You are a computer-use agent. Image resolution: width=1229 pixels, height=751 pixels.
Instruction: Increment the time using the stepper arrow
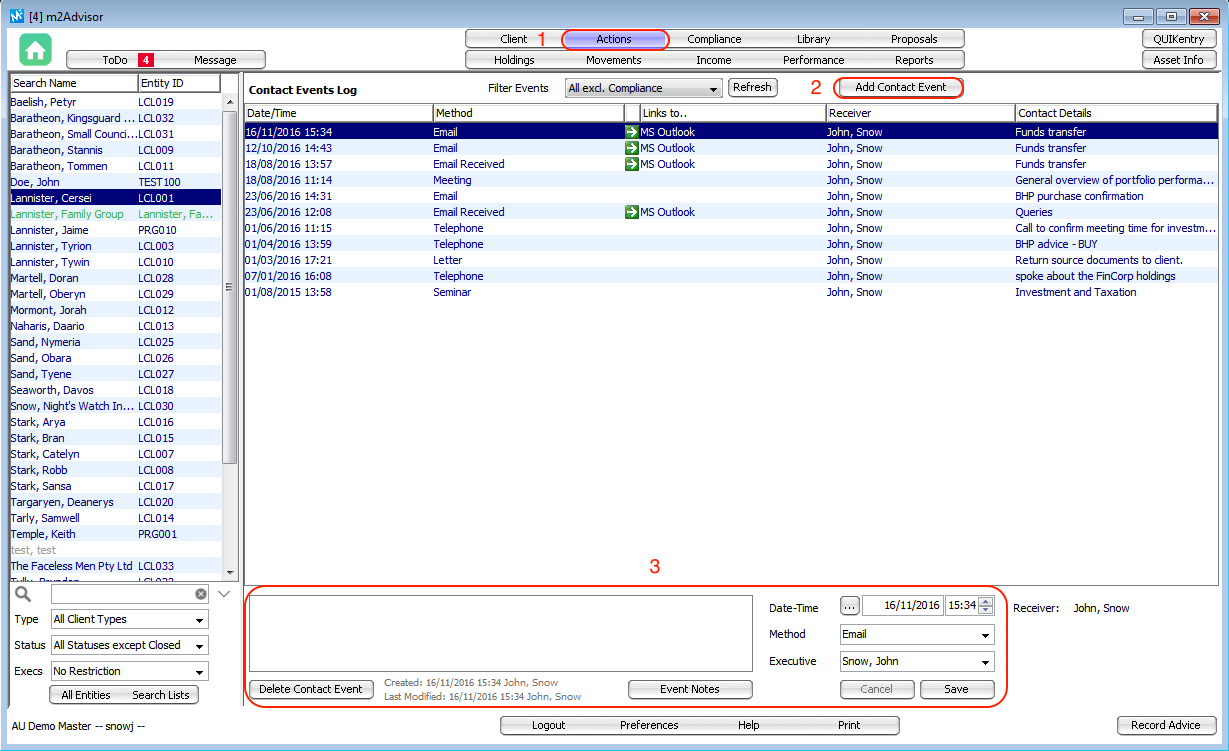point(986,601)
